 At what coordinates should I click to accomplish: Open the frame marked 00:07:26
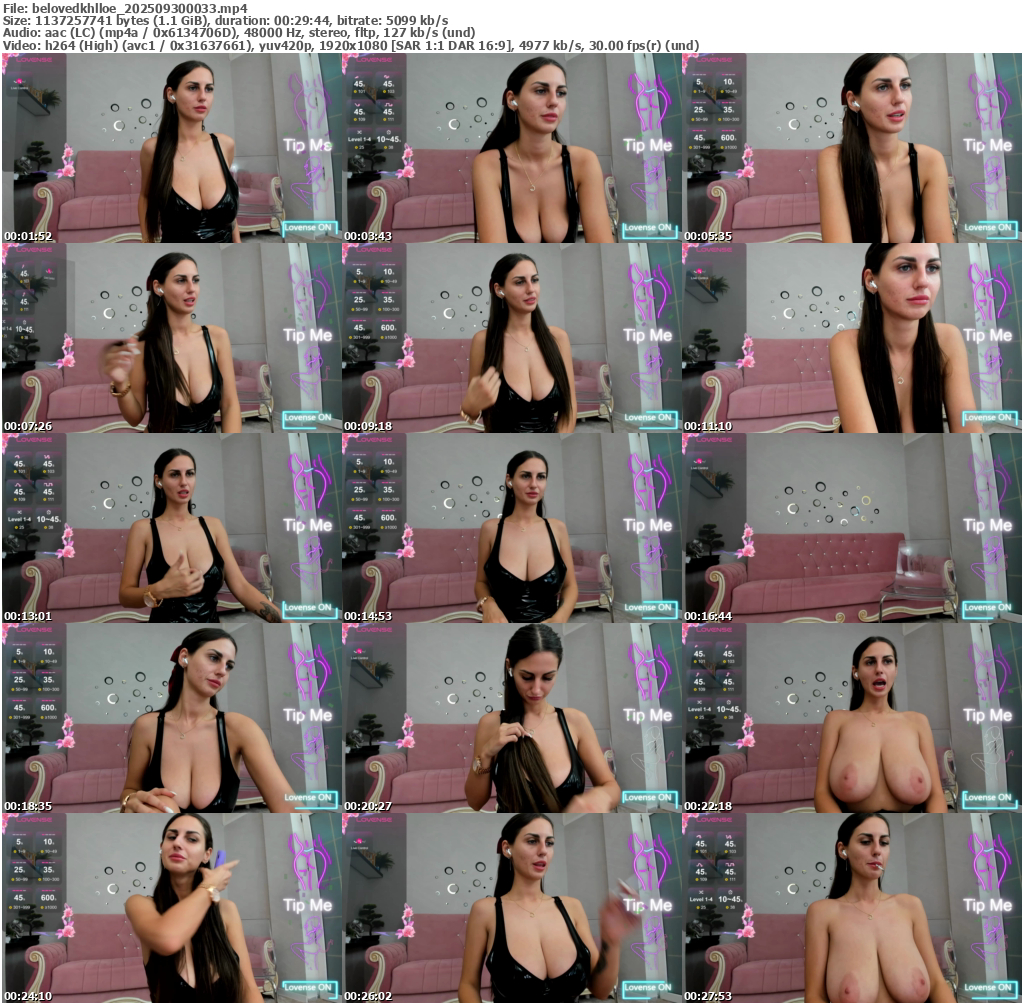coord(171,338)
